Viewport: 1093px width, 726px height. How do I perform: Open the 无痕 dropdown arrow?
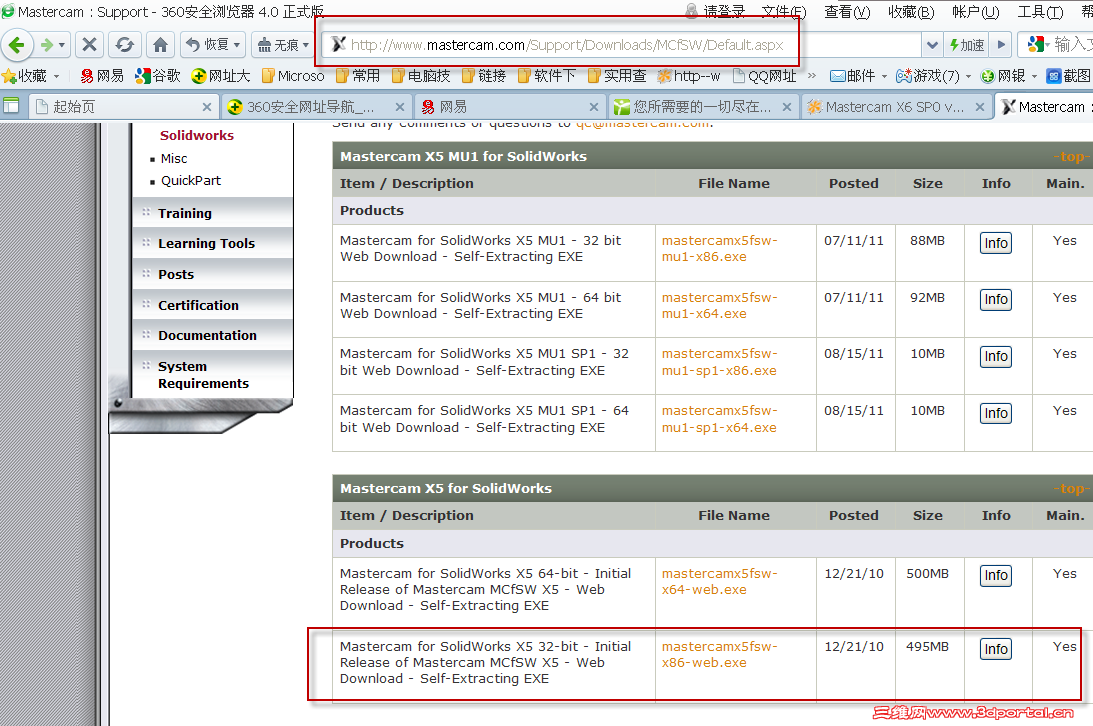coord(306,45)
